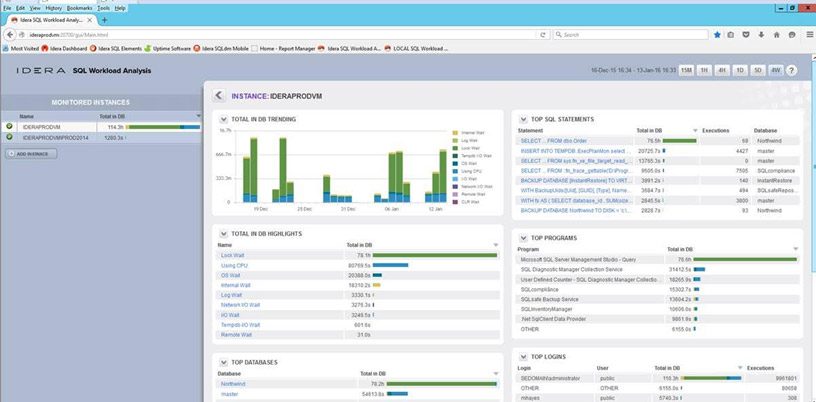Open the help question mark icon

coord(791,70)
